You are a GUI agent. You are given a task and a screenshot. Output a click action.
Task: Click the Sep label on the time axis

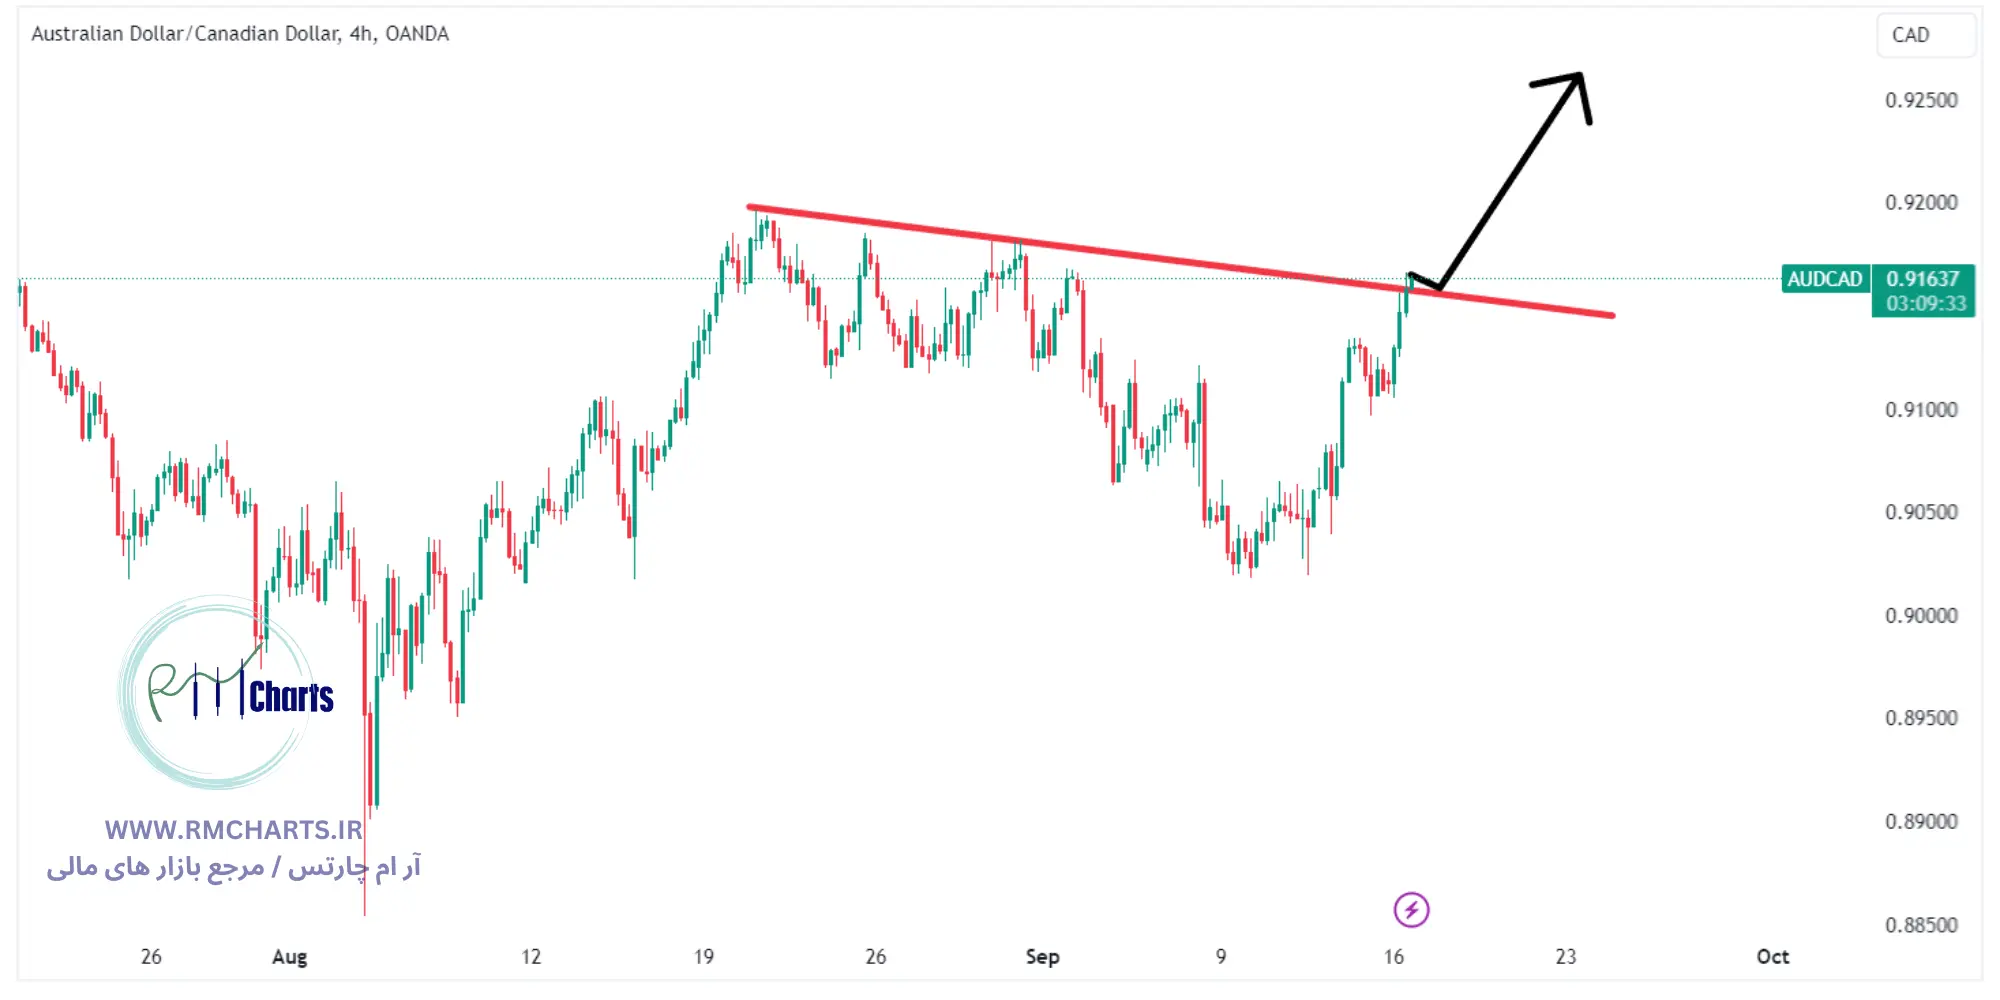pos(1043,956)
